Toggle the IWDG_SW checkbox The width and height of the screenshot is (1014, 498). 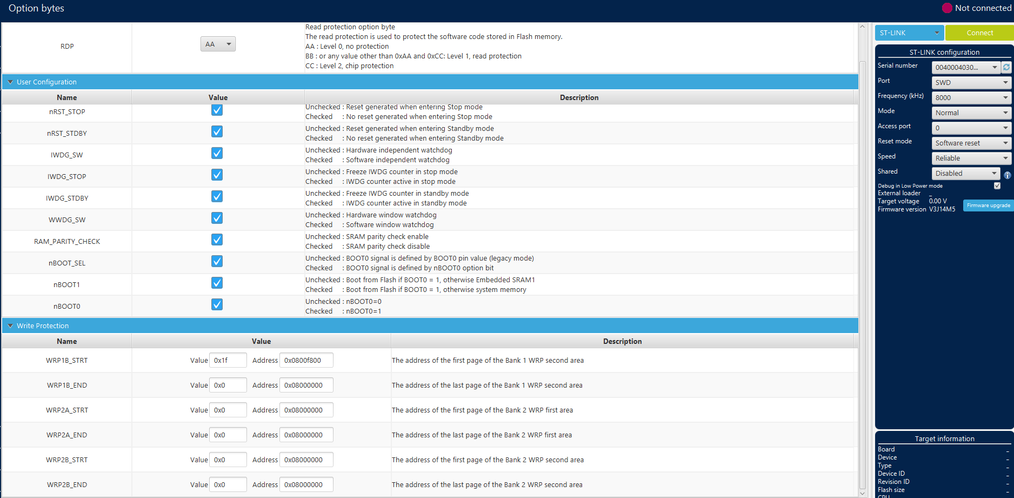[217, 153]
